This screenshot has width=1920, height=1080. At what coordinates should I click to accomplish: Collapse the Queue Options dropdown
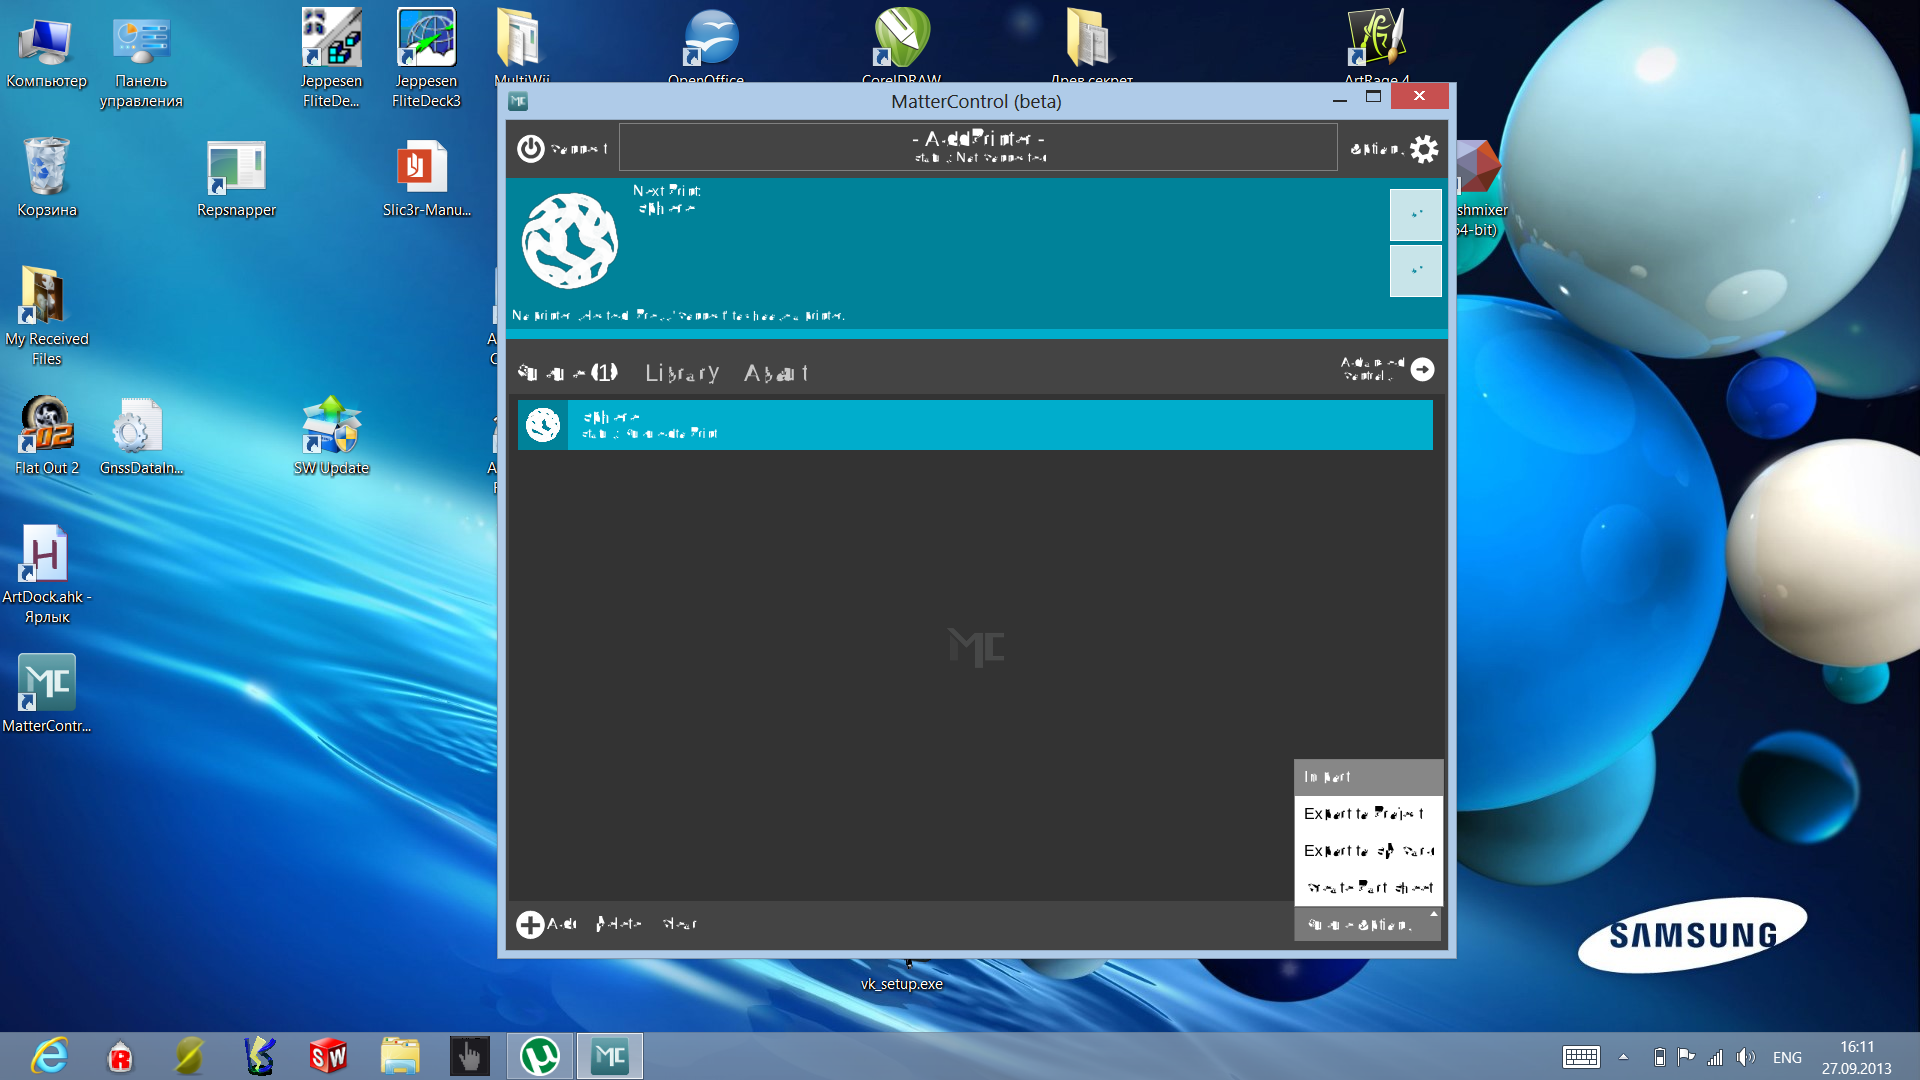point(1367,924)
